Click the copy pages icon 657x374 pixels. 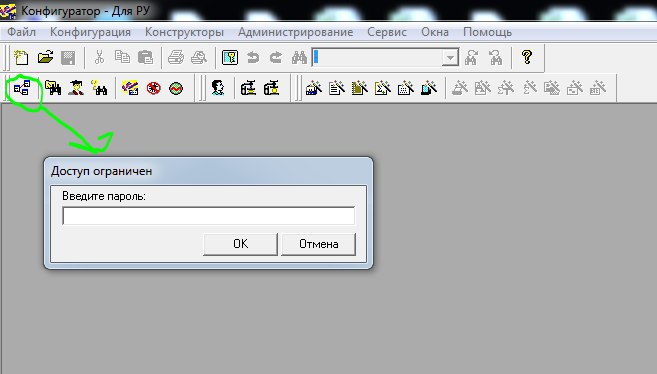(x=122, y=57)
